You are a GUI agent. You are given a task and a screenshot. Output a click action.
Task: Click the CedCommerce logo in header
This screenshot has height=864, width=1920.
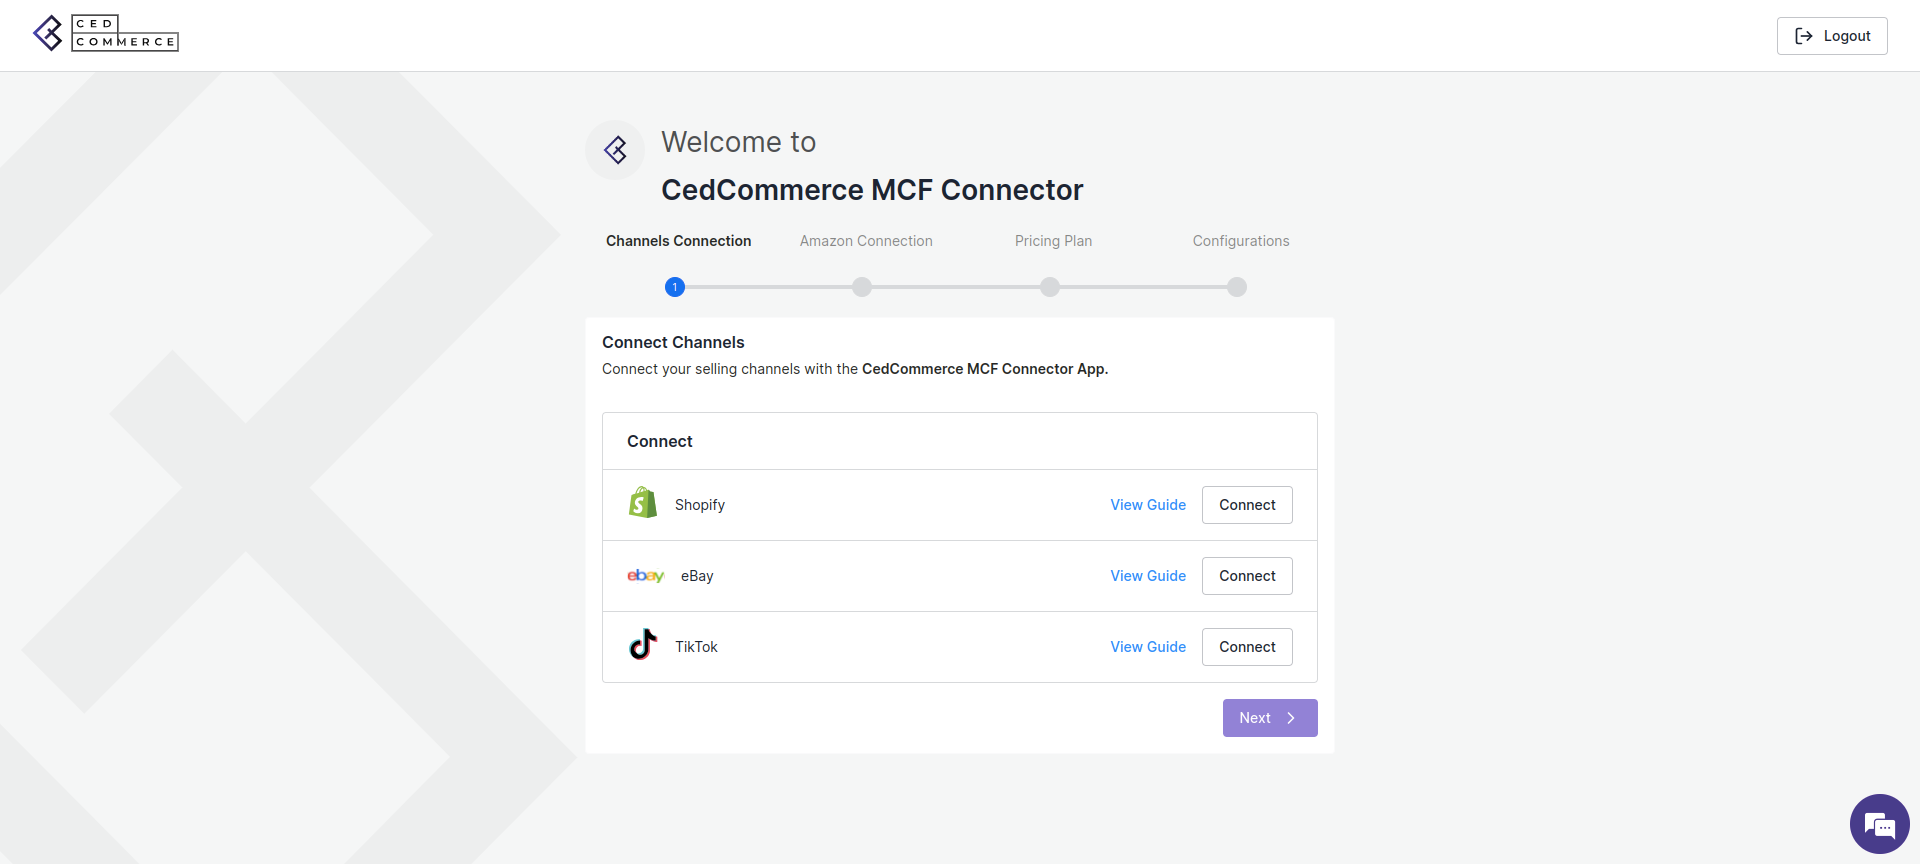[106, 33]
